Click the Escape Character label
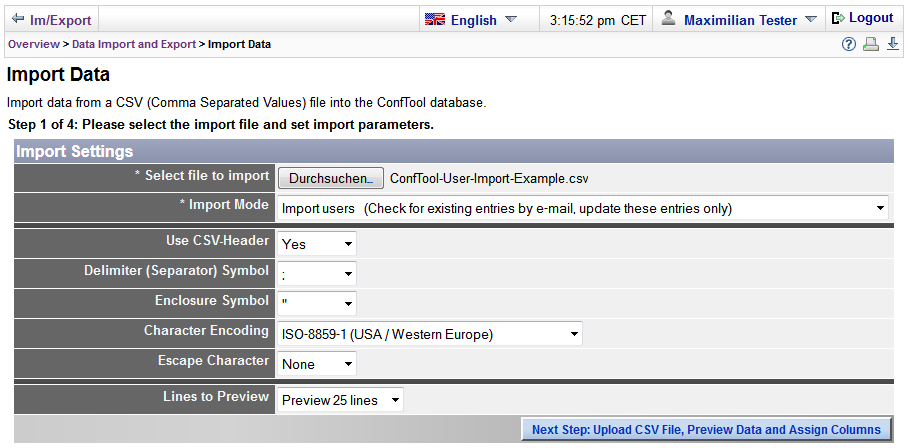 click(x=213, y=360)
